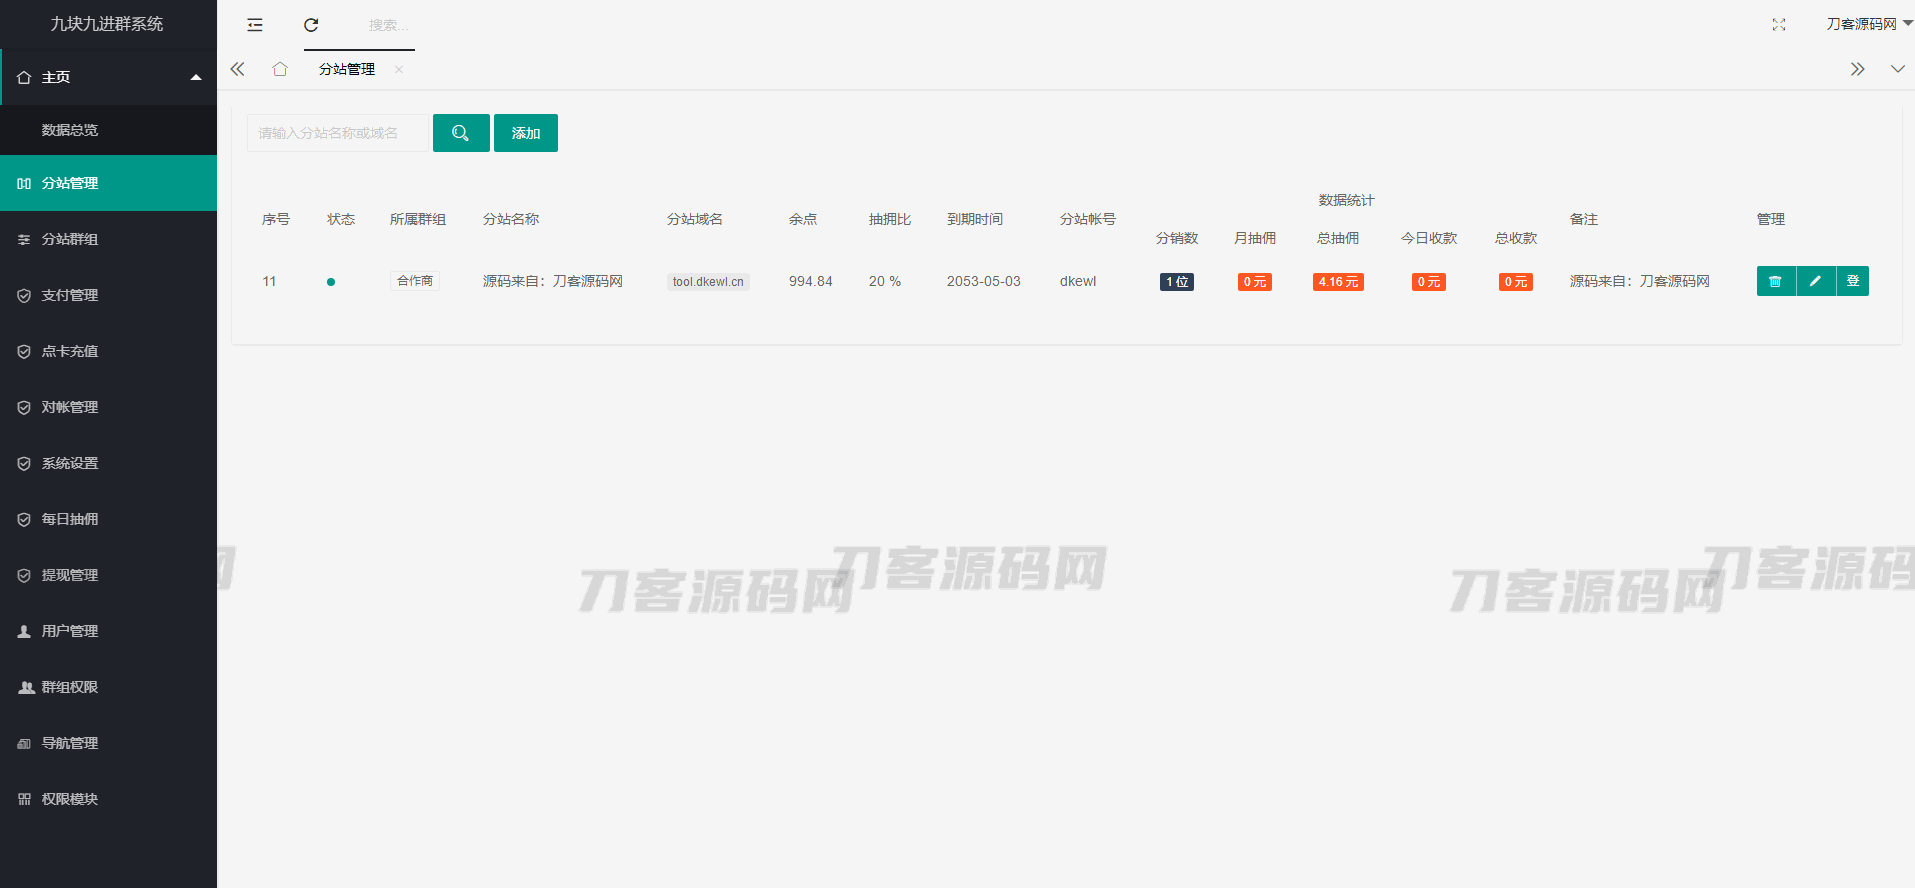
Task: Open the 刀客源码网 user dropdown
Action: coord(1867,24)
